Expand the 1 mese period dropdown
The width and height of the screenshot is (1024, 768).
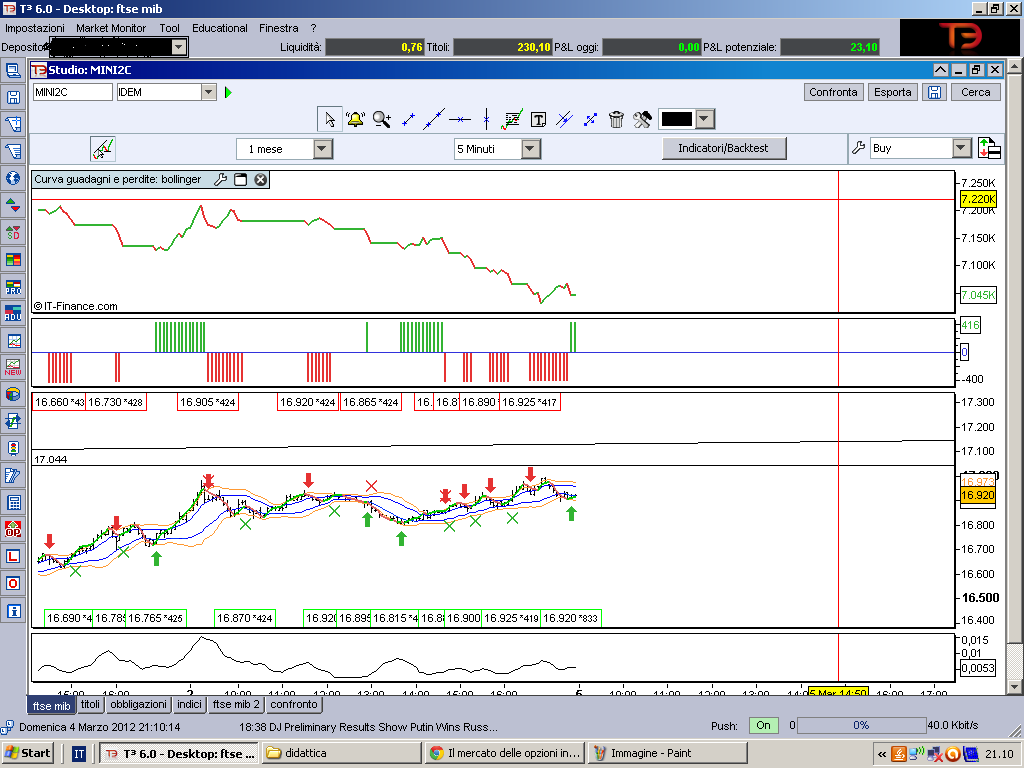(x=323, y=149)
